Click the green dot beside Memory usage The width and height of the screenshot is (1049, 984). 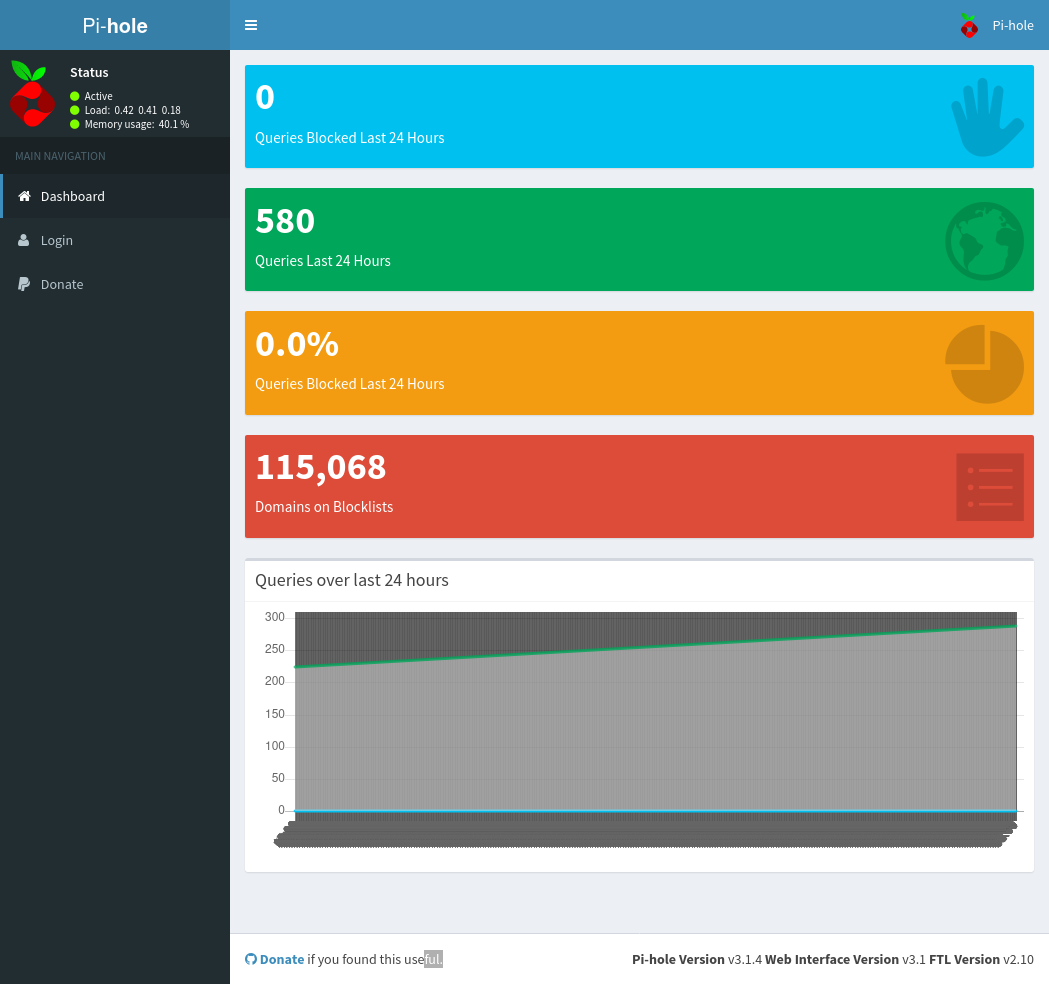tap(75, 124)
